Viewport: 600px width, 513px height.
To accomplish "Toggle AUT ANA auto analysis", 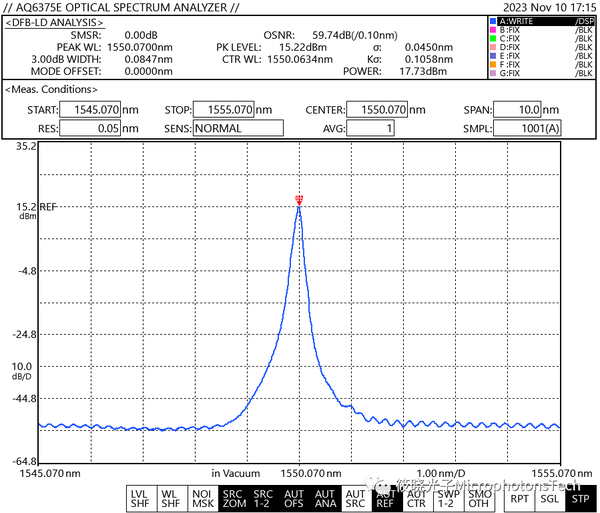I will [326, 498].
